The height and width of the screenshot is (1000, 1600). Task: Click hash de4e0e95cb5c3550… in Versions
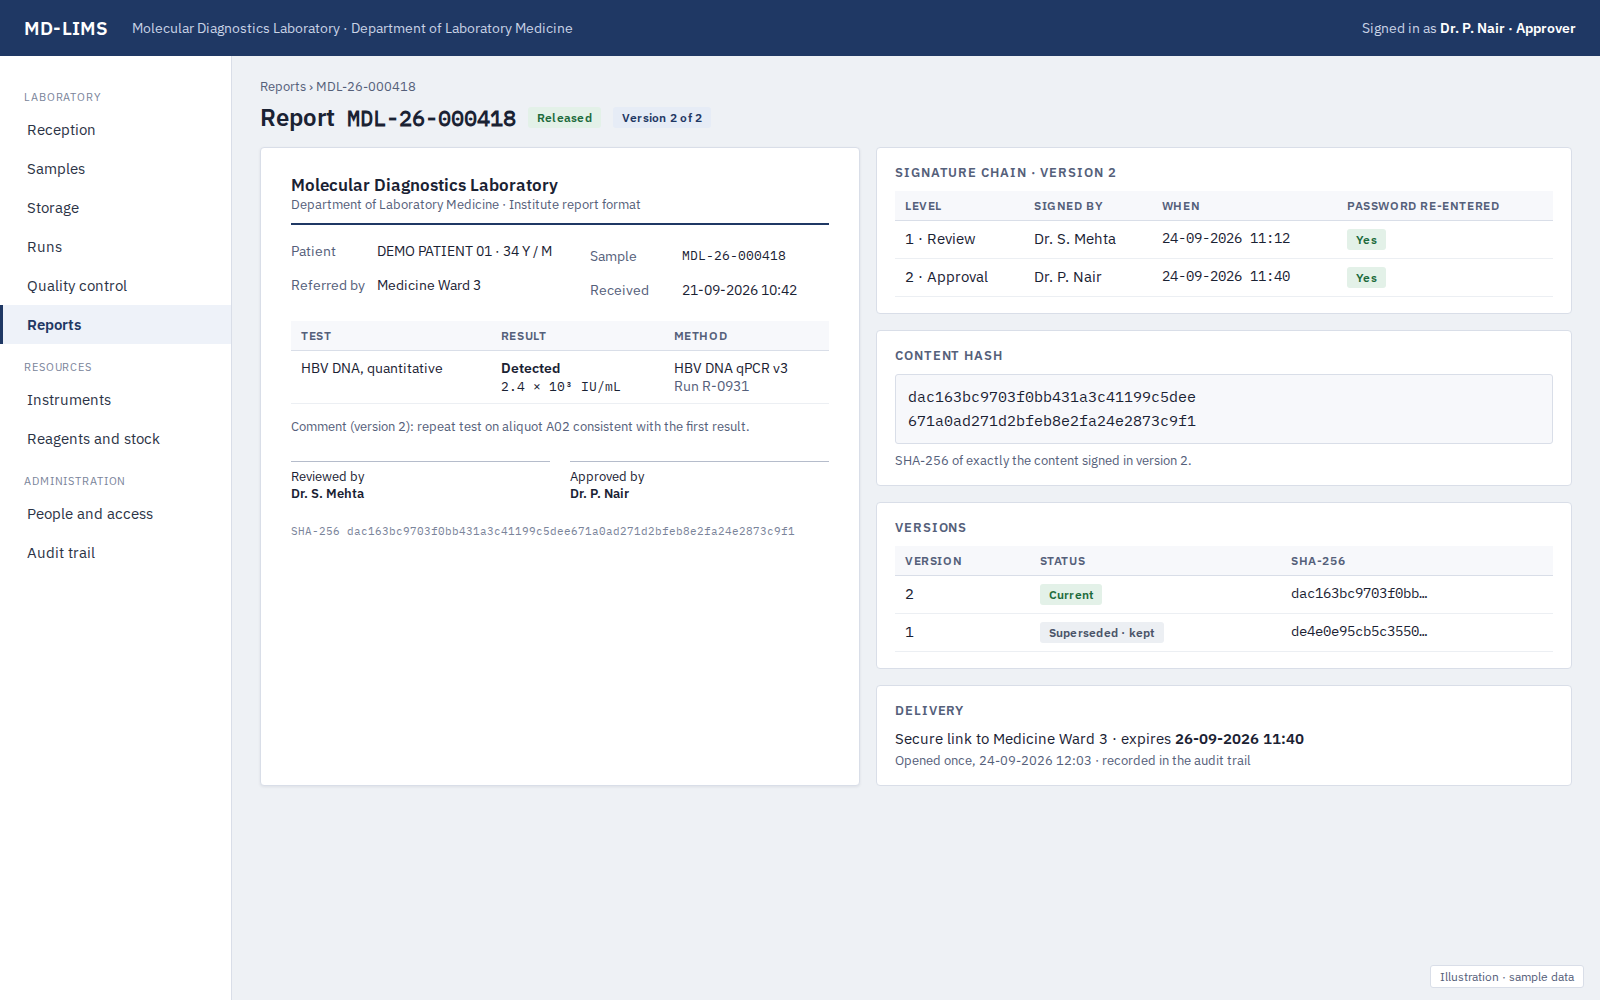1359,631
